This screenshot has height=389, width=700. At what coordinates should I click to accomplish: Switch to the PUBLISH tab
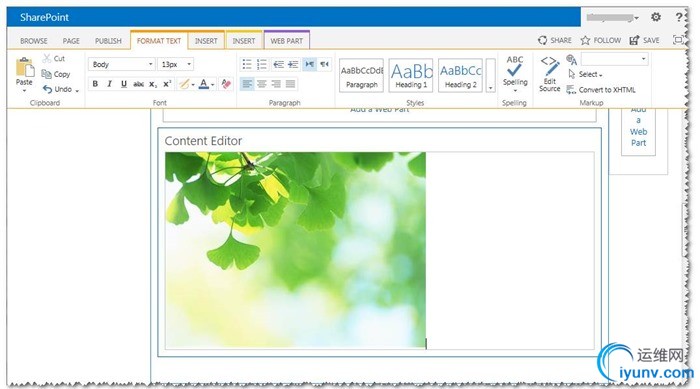tap(108, 41)
